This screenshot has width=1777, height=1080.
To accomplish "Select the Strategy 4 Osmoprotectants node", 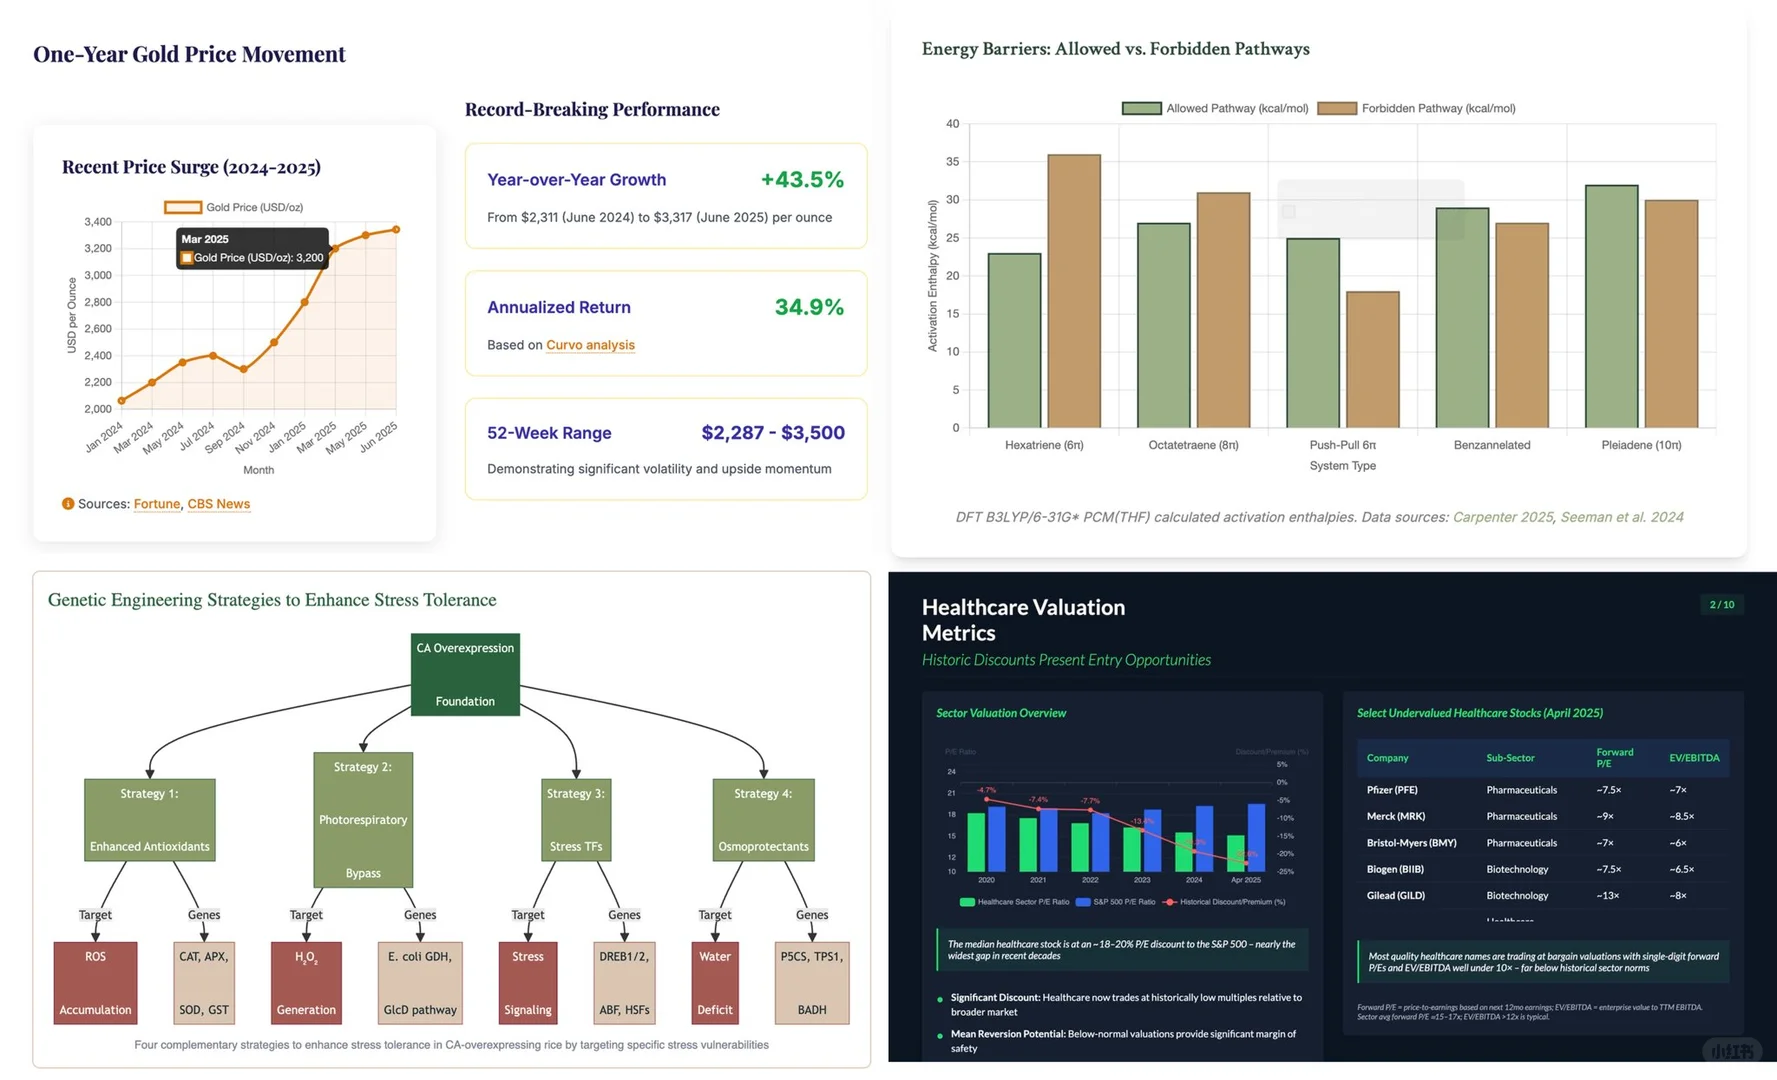I will [x=763, y=820].
